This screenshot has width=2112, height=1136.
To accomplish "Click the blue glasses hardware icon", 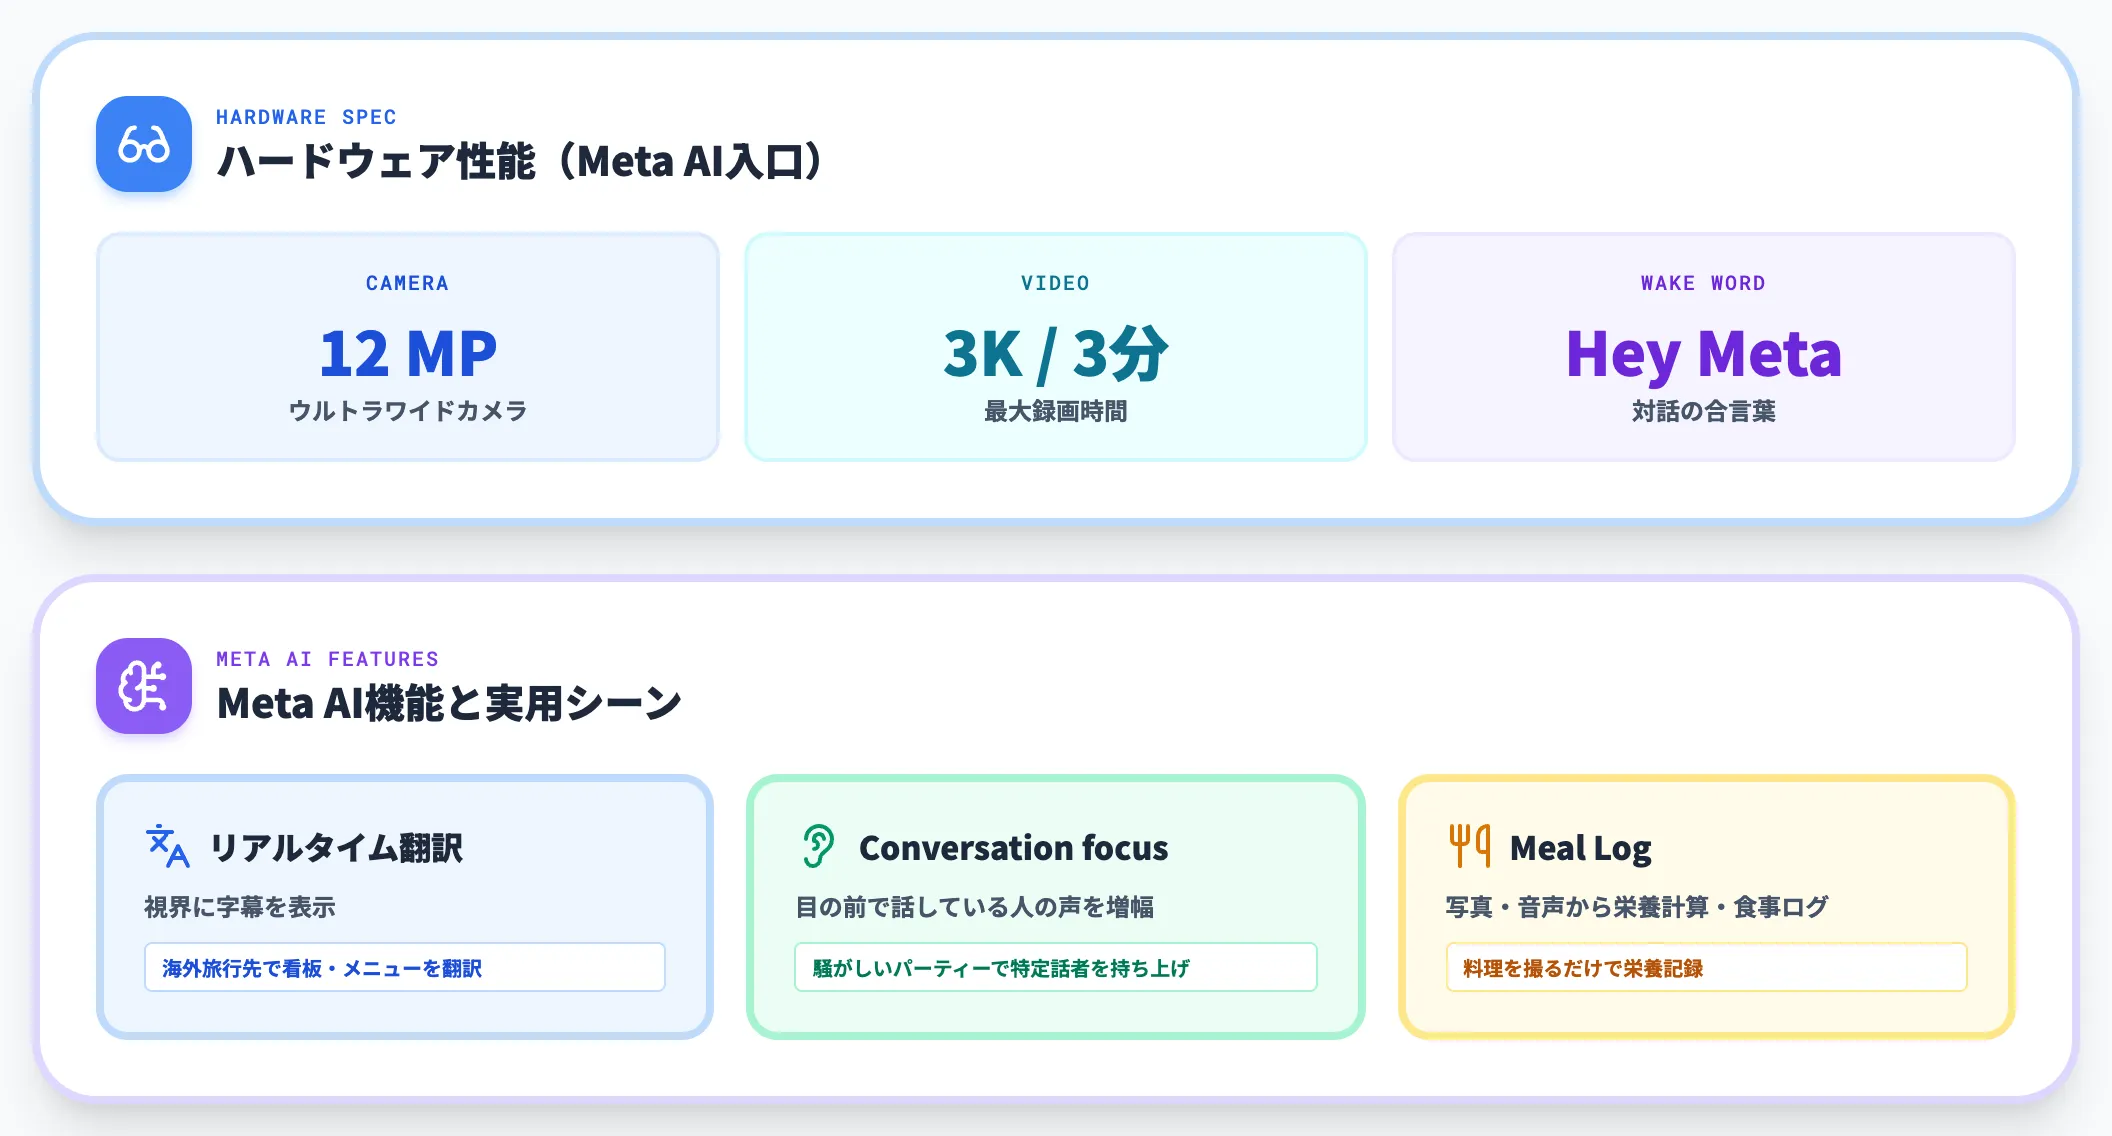I will click(x=144, y=144).
